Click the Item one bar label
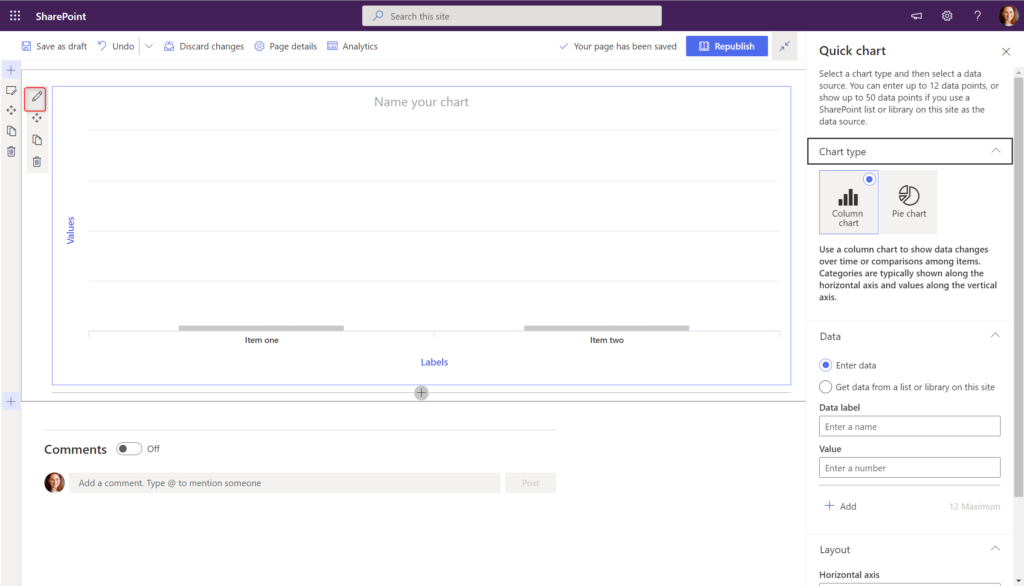This screenshot has height=586, width=1024. tap(262, 340)
